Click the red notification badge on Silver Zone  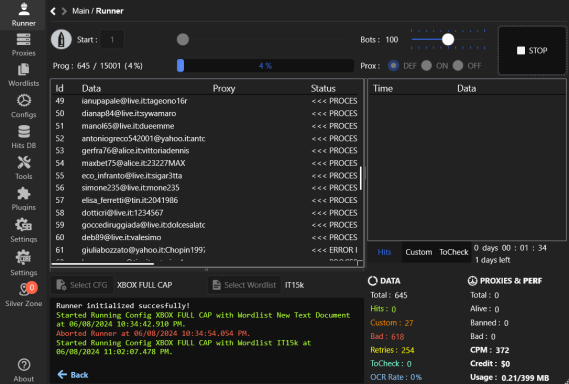32,287
